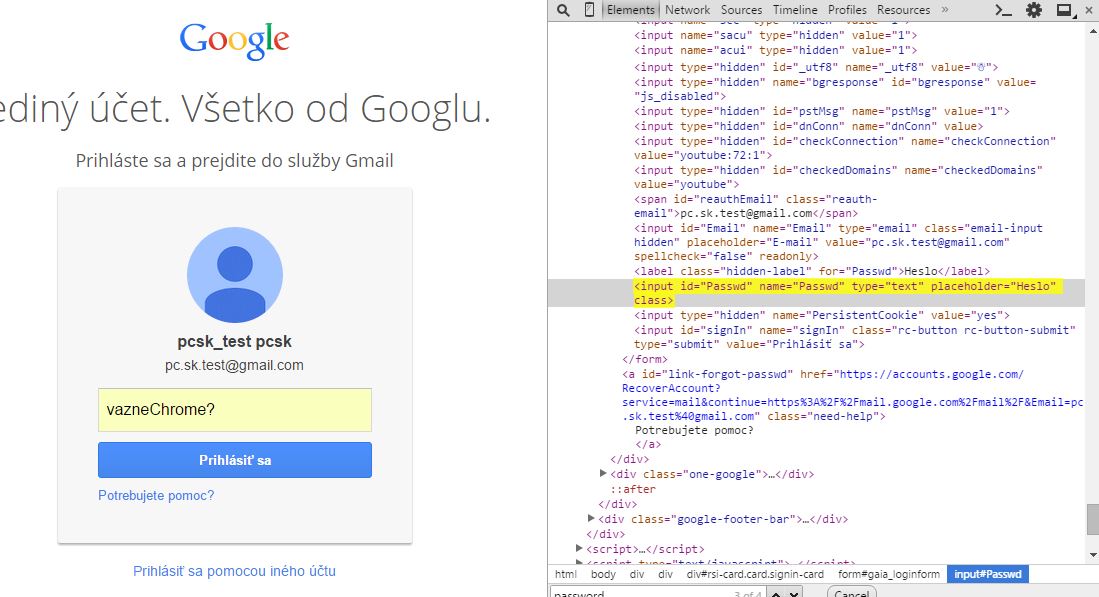Select the input name="acui" hidden node
The image size is (1099, 597).
click(775, 50)
